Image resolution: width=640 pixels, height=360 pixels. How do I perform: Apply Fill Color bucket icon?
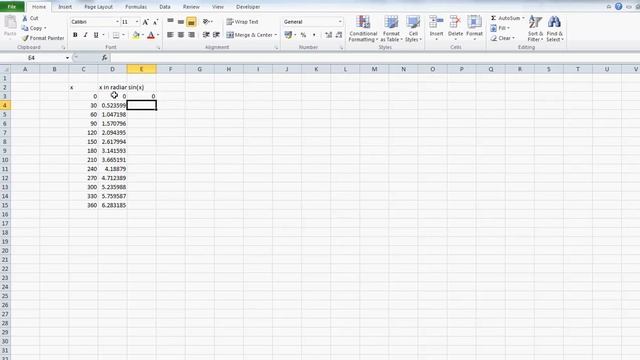[136, 35]
